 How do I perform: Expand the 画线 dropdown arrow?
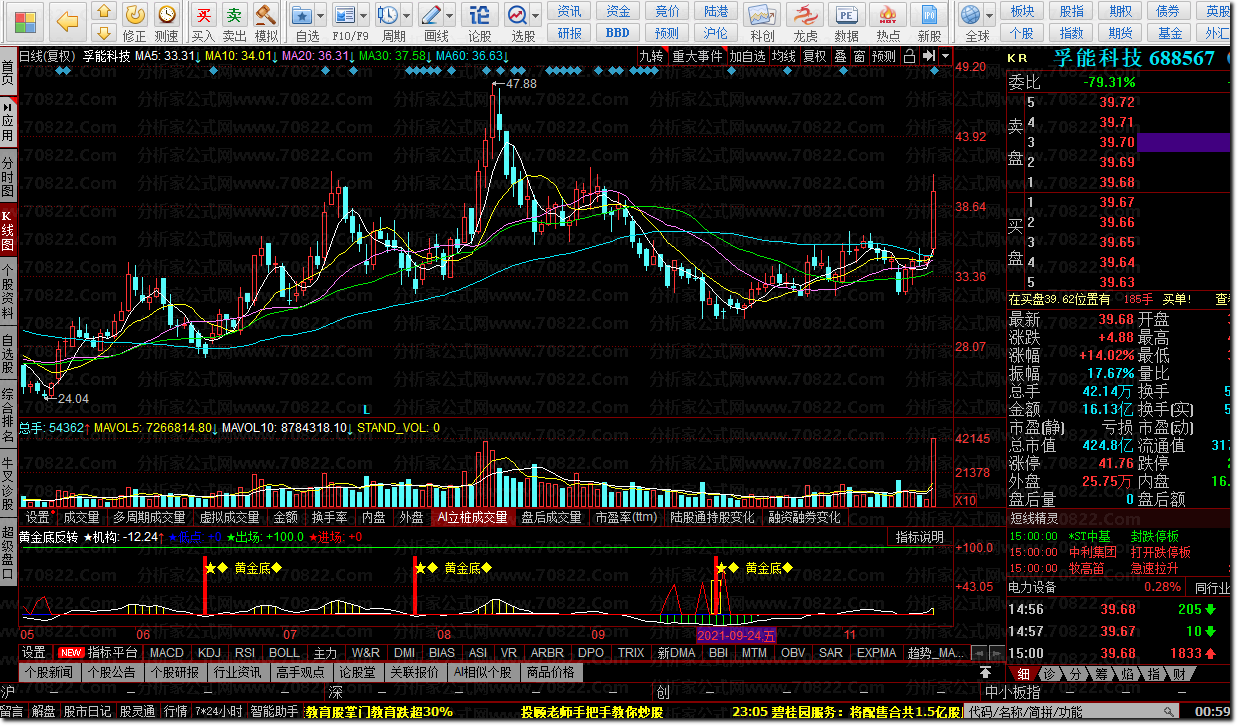pos(449,16)
